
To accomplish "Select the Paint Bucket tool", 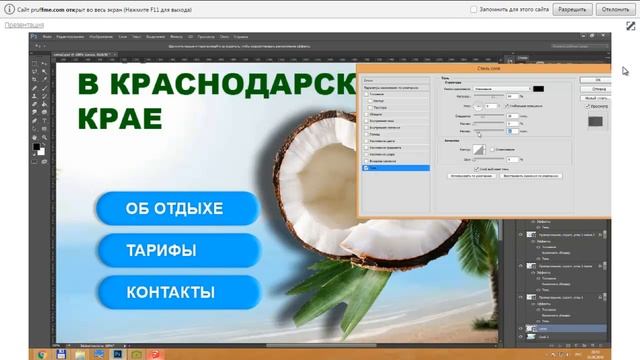I will 44,104.
